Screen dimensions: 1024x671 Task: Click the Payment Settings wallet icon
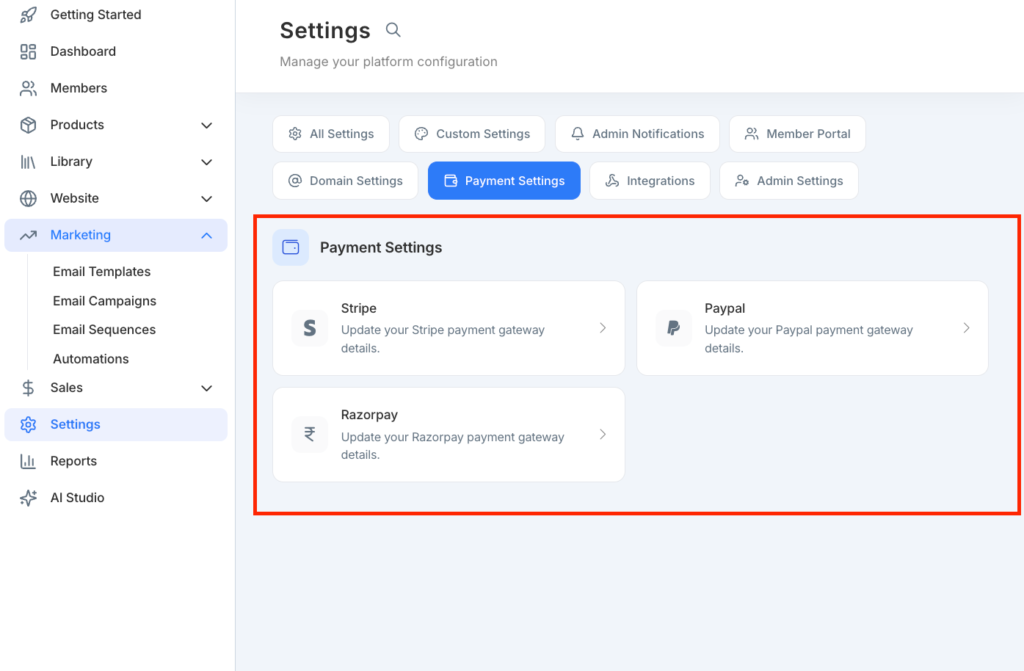click(x=290, y=247)
